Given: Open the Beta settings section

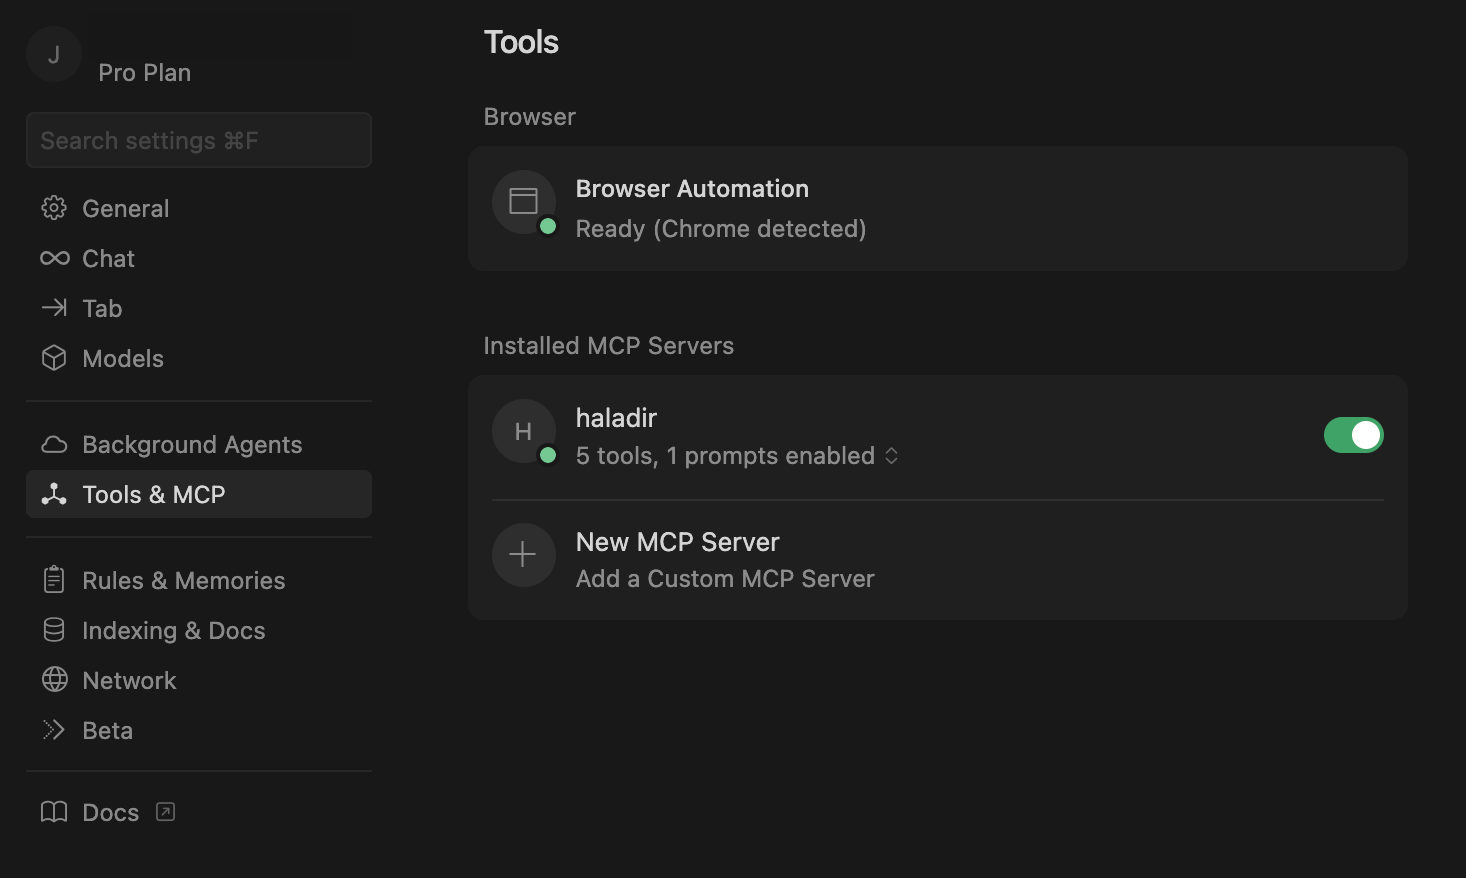Looking at the screenshot, I should point(107,730).
